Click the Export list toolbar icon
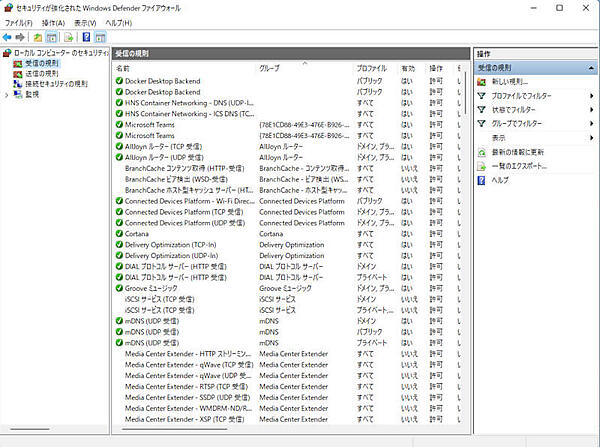The height and width of the screenshot is (447, 600). point(67,37)
